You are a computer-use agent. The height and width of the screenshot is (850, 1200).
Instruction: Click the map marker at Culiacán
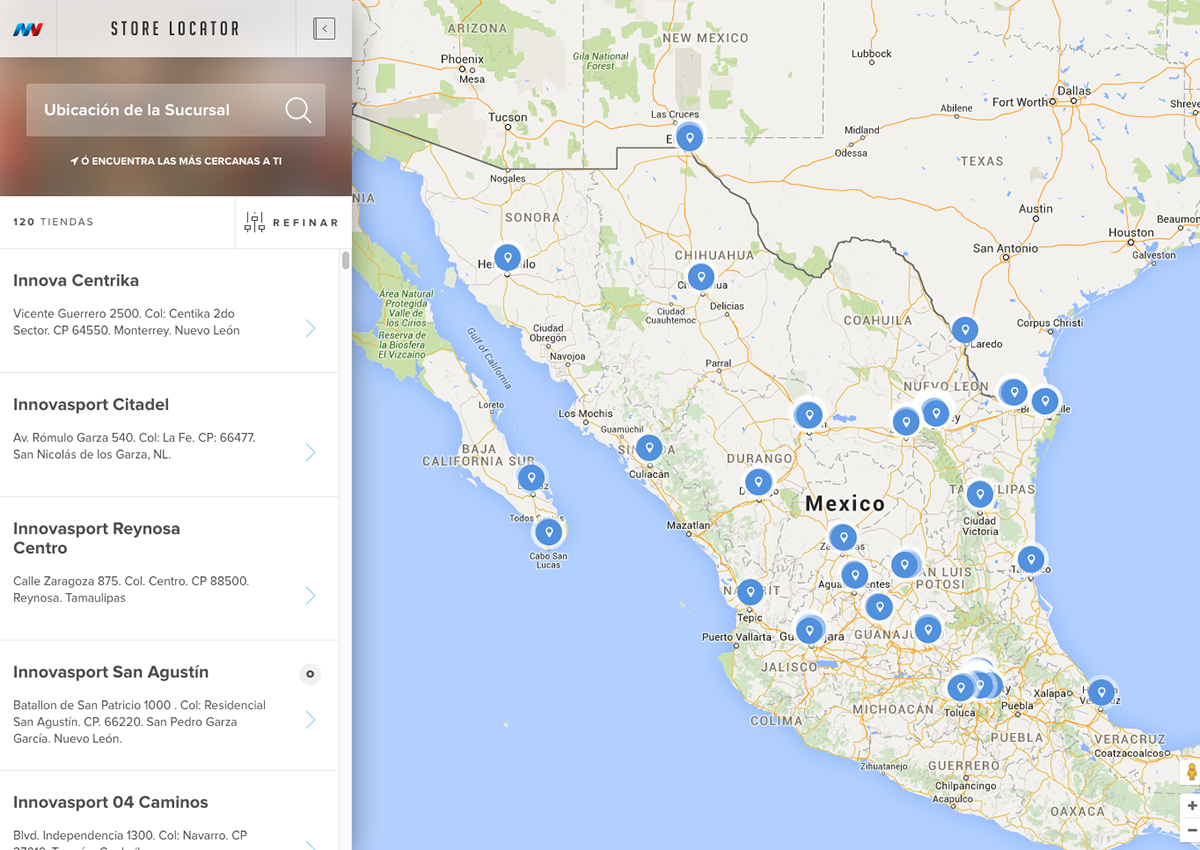pyautogui.click(x=649, y=448)
